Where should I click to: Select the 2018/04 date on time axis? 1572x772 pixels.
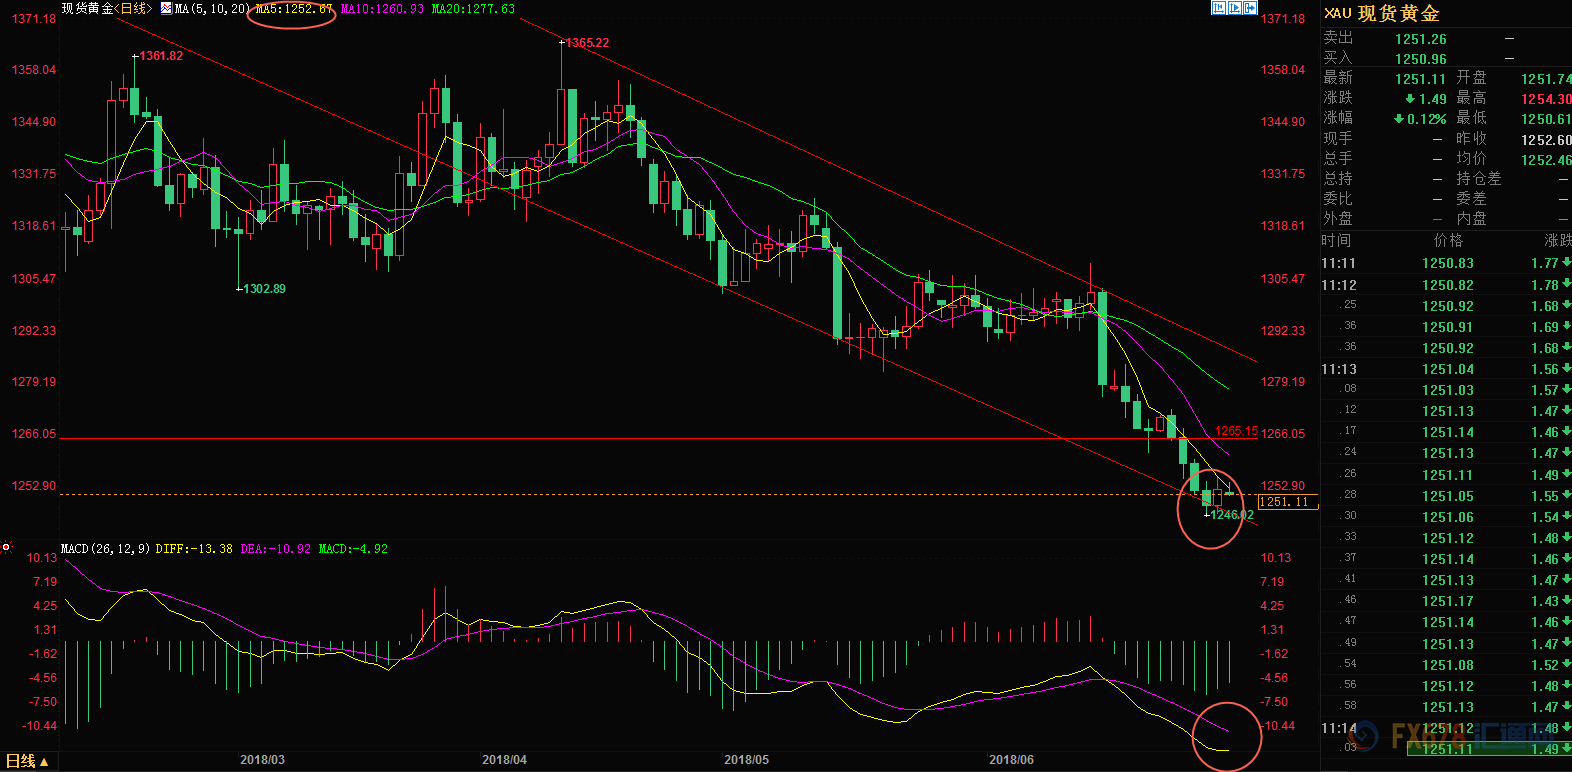(x=504, y=760)
